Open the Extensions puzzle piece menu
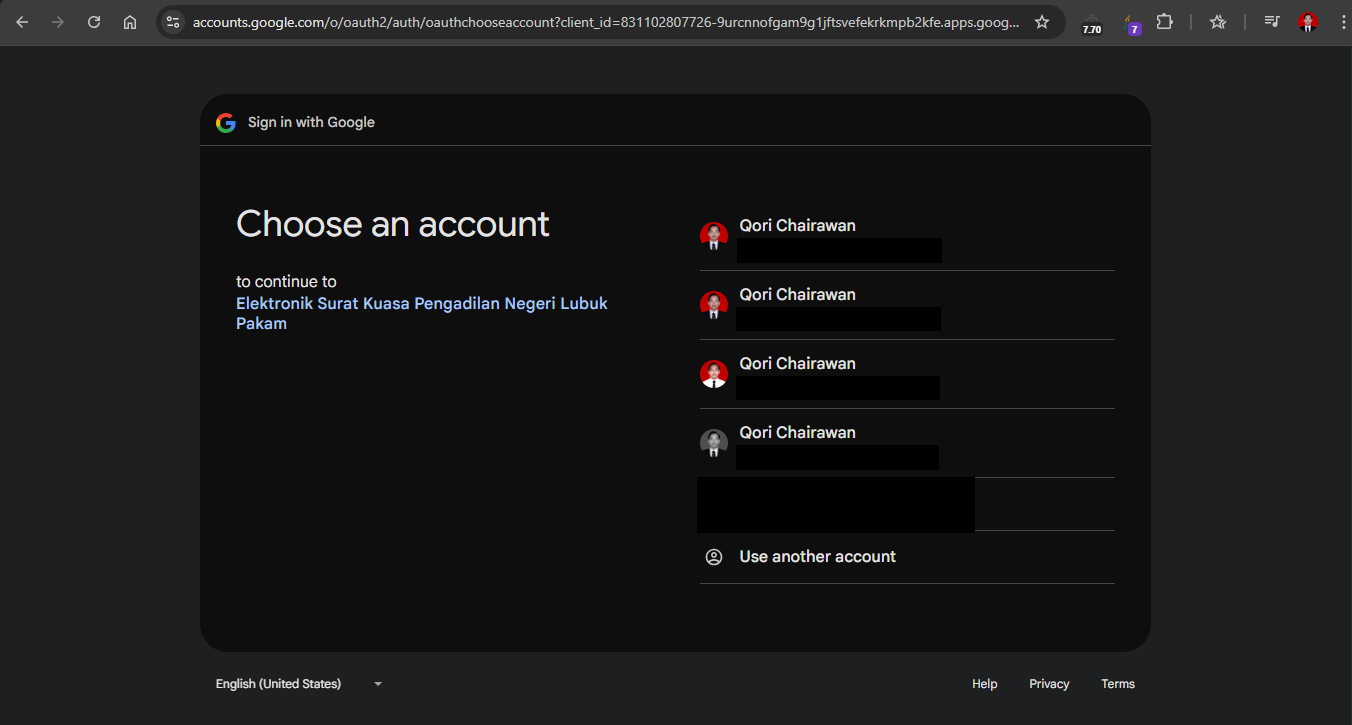 pyautogui.click(x=1164, y=22)
